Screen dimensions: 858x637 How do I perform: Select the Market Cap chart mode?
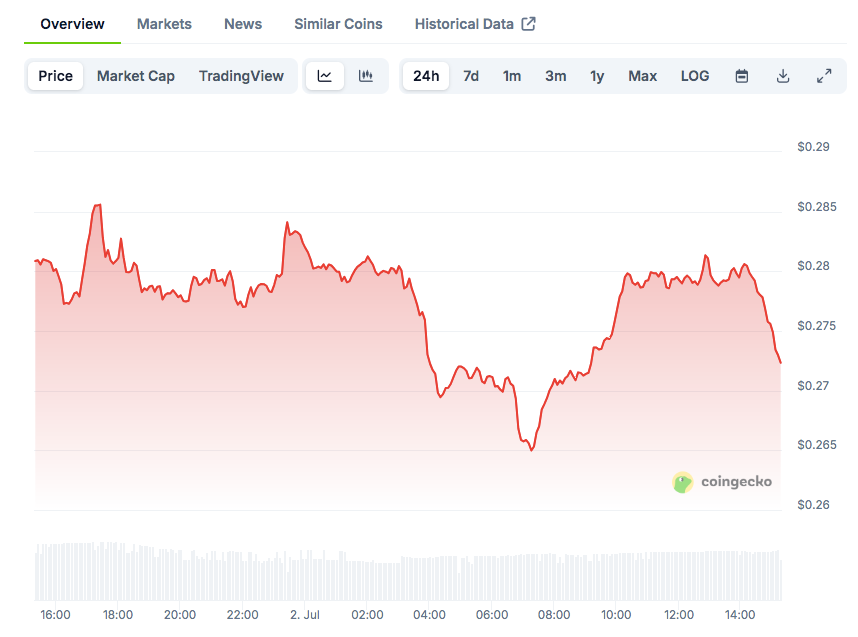pyautogui.click(x=136, y=76)
